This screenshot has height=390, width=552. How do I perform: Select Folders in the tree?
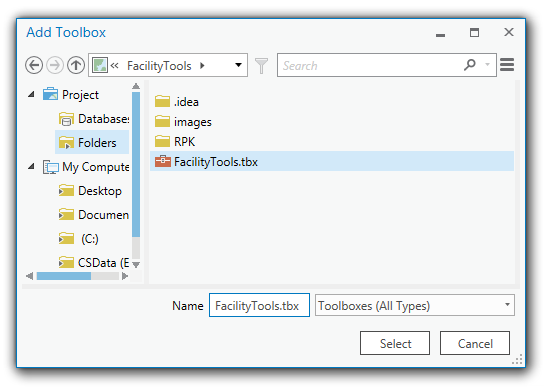97,143
